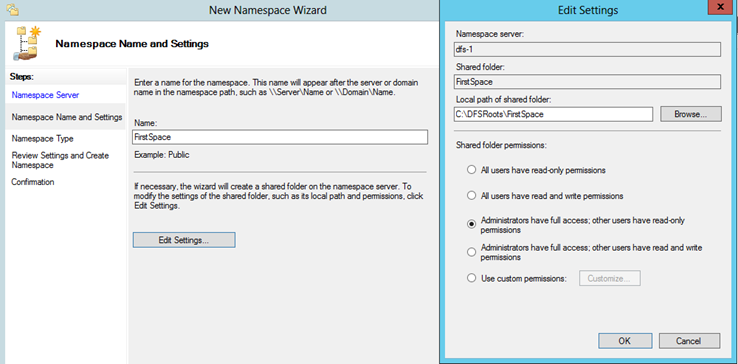Click the Local path of shared folder field
This screenshot has height=364, width=738.
coord(553,114)
